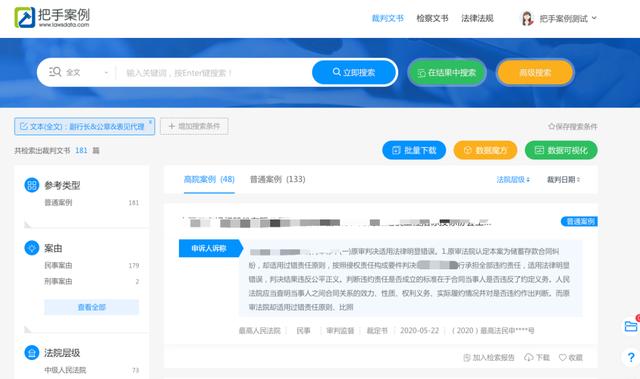Switch to 检察文书 in top navigation

tap(432, 18)
